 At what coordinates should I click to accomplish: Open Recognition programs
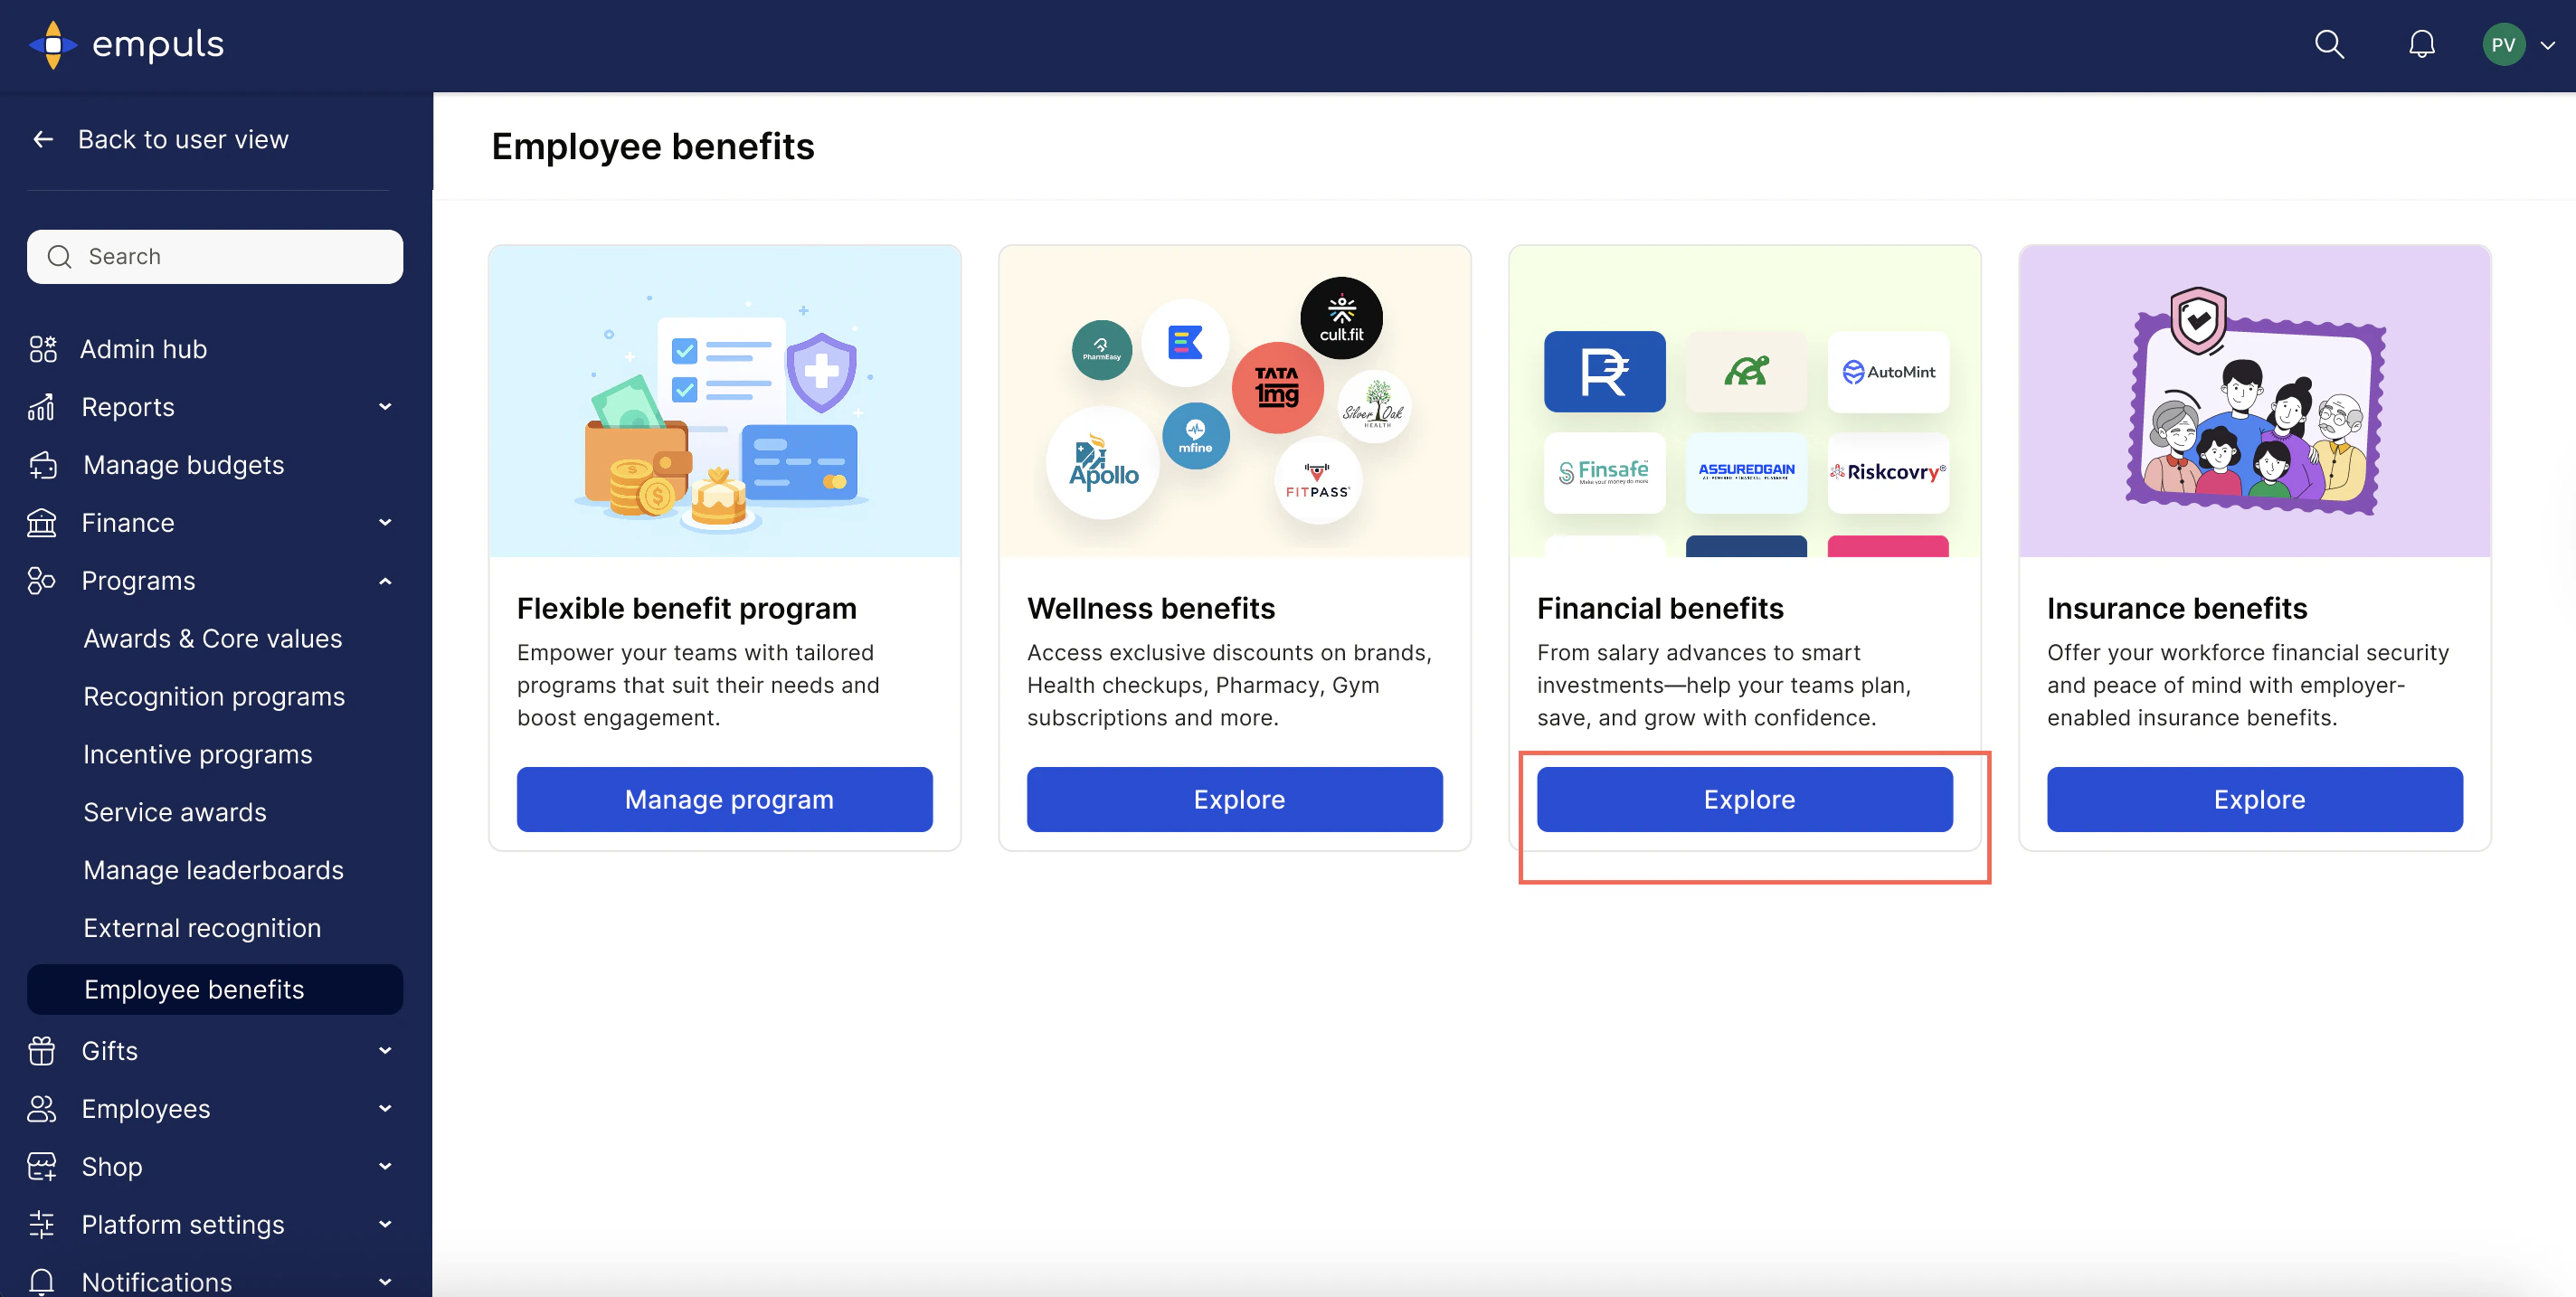[214, 697]
